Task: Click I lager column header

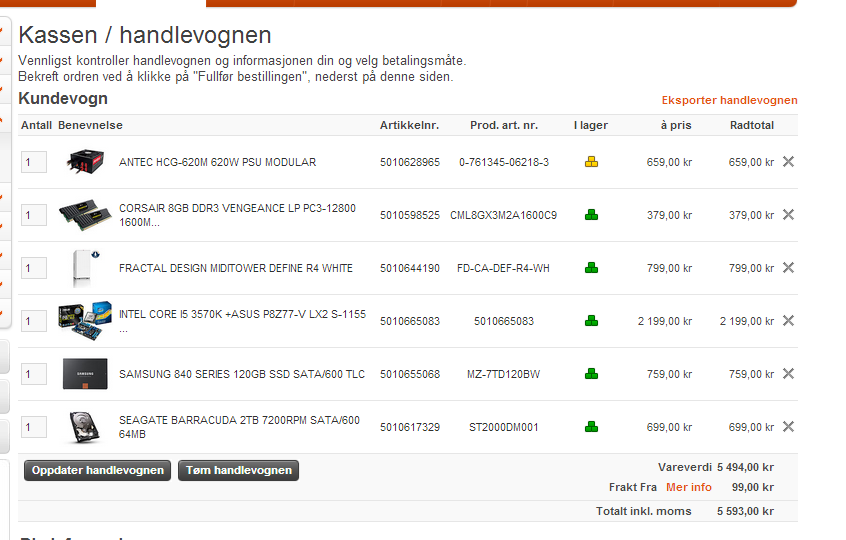Action: click(591, 125)
